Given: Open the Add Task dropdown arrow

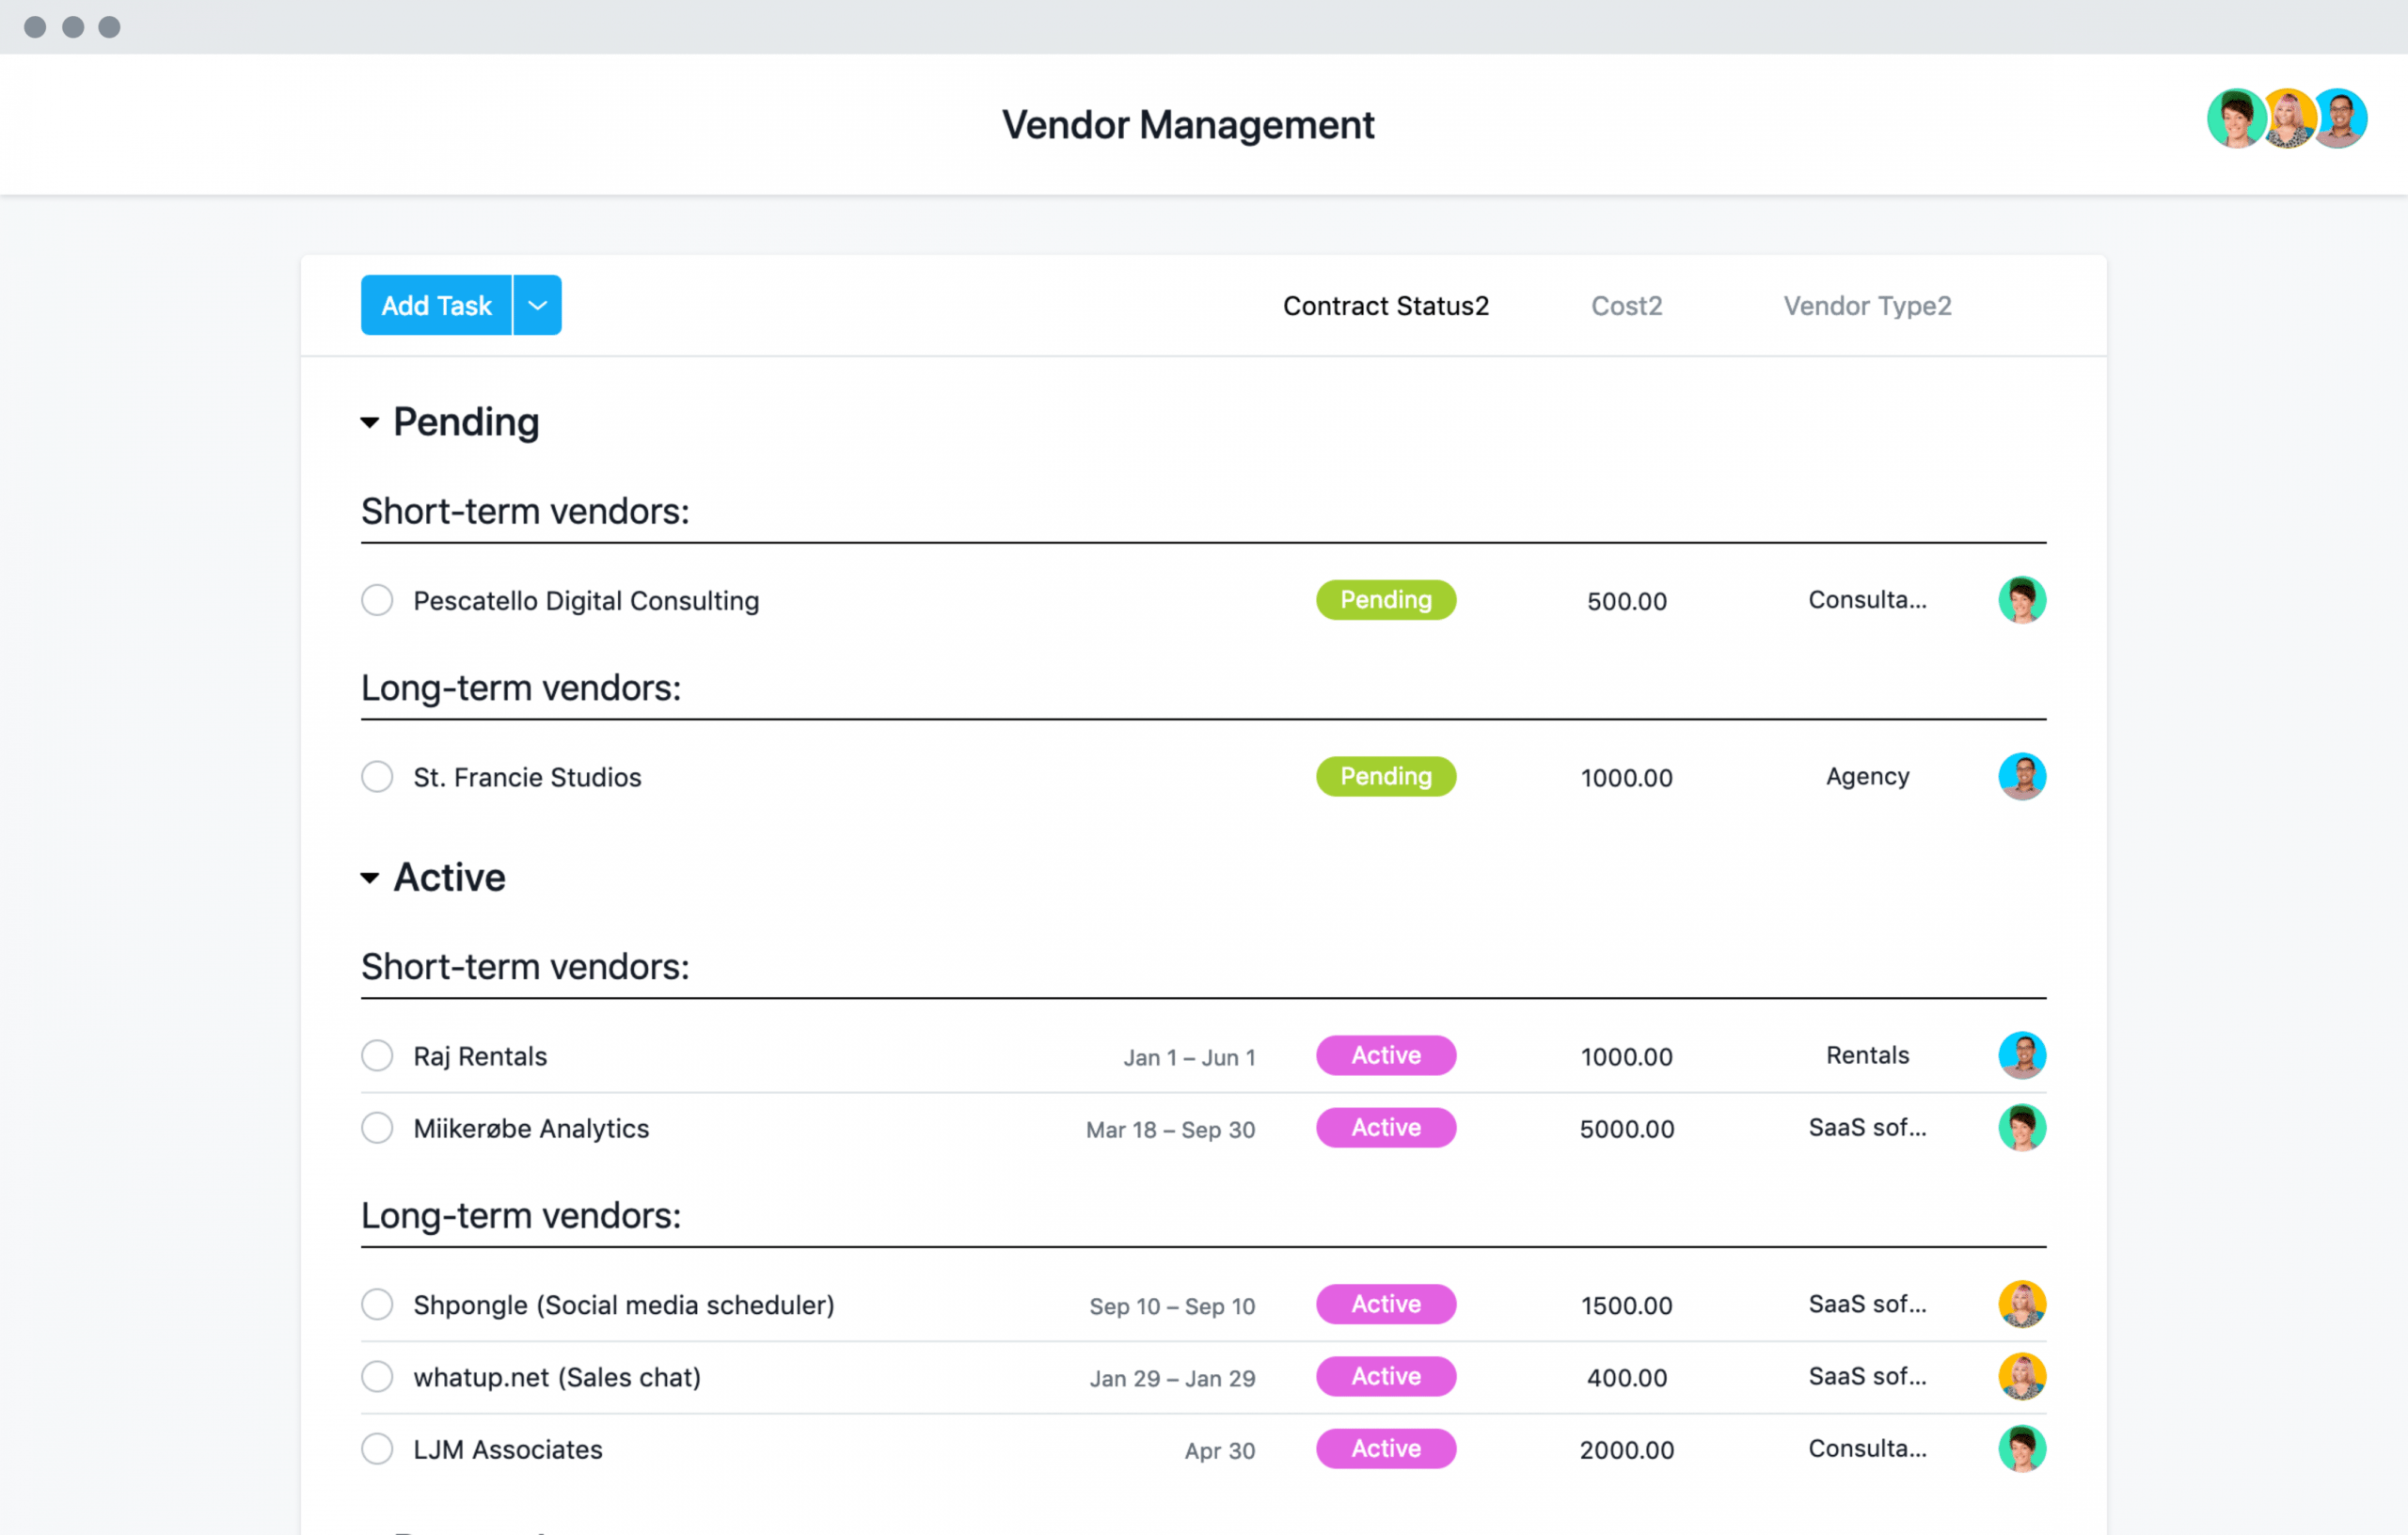Looking at the screenshot, I should (x=537, y=306).
